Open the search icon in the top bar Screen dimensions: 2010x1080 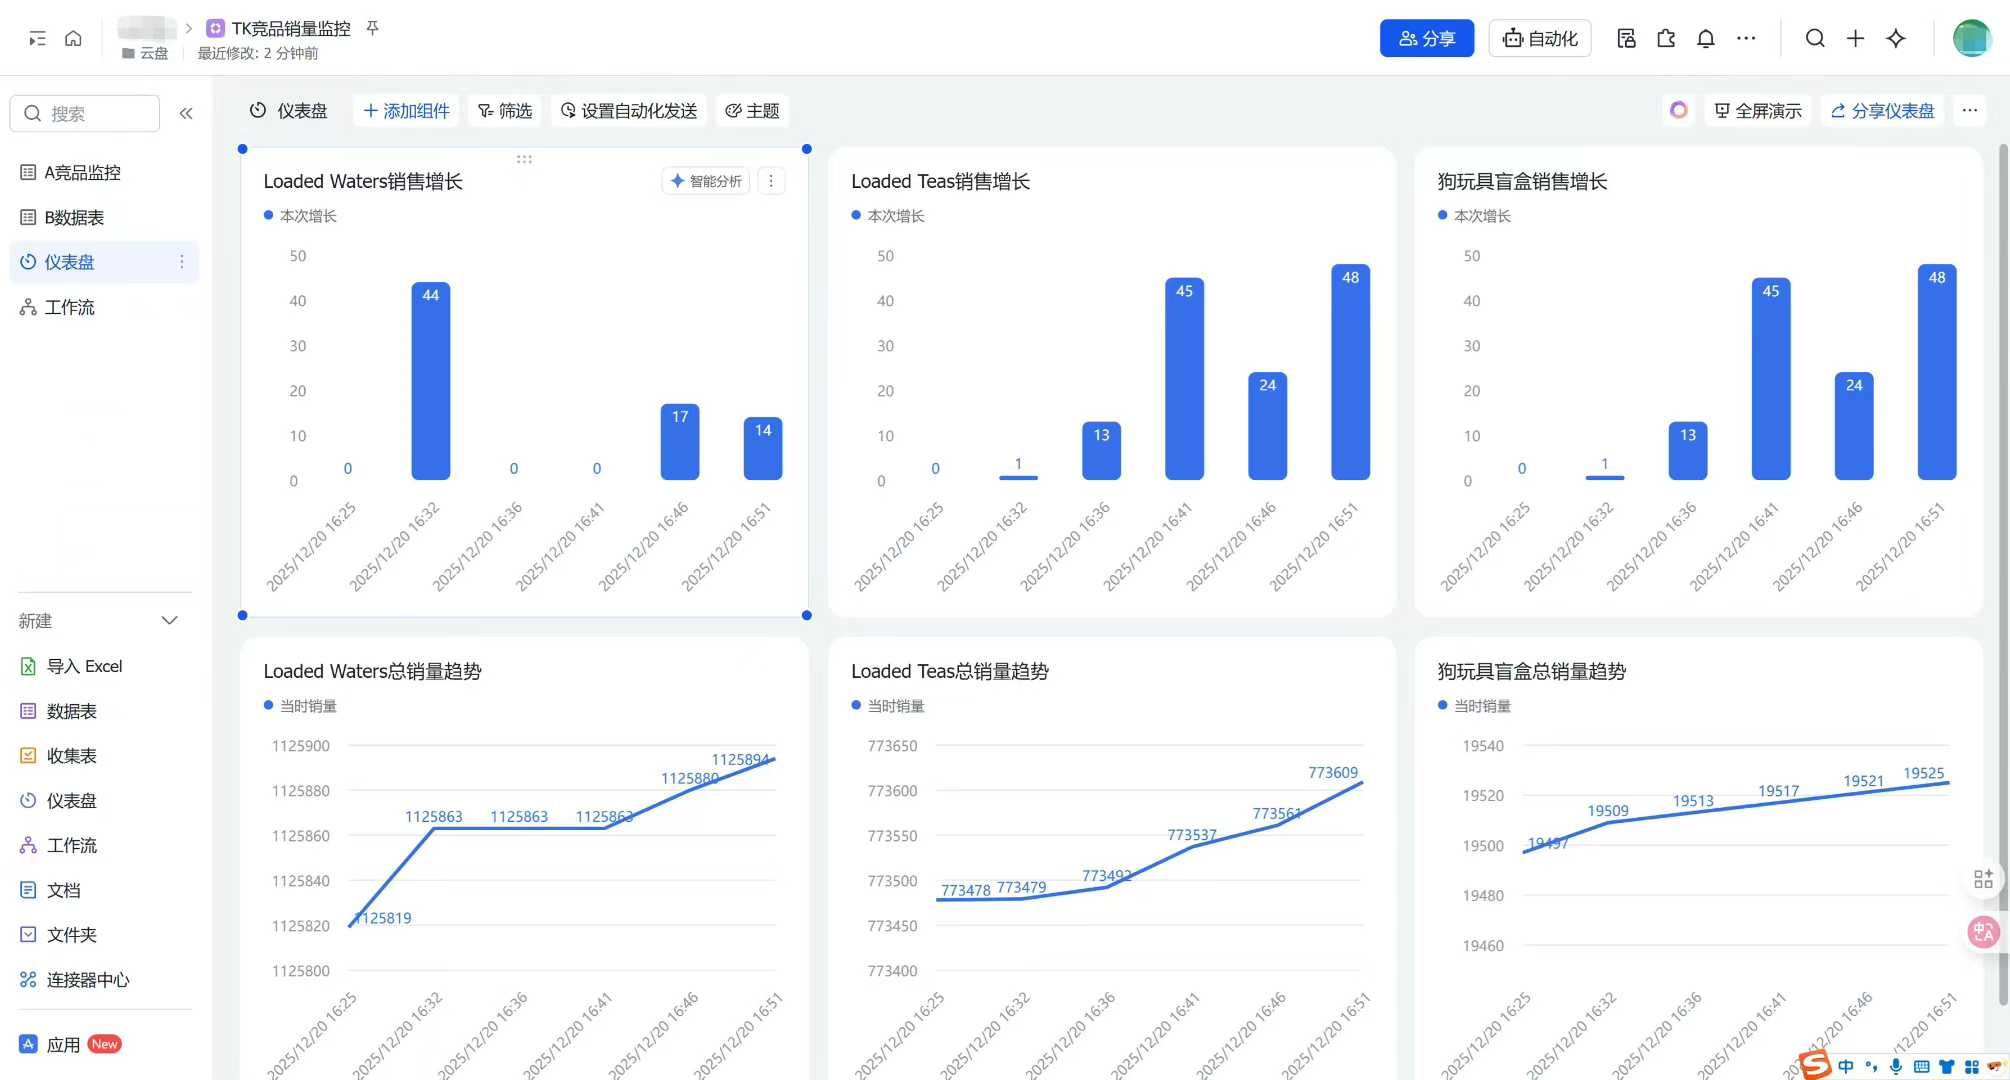[1815, 38]
